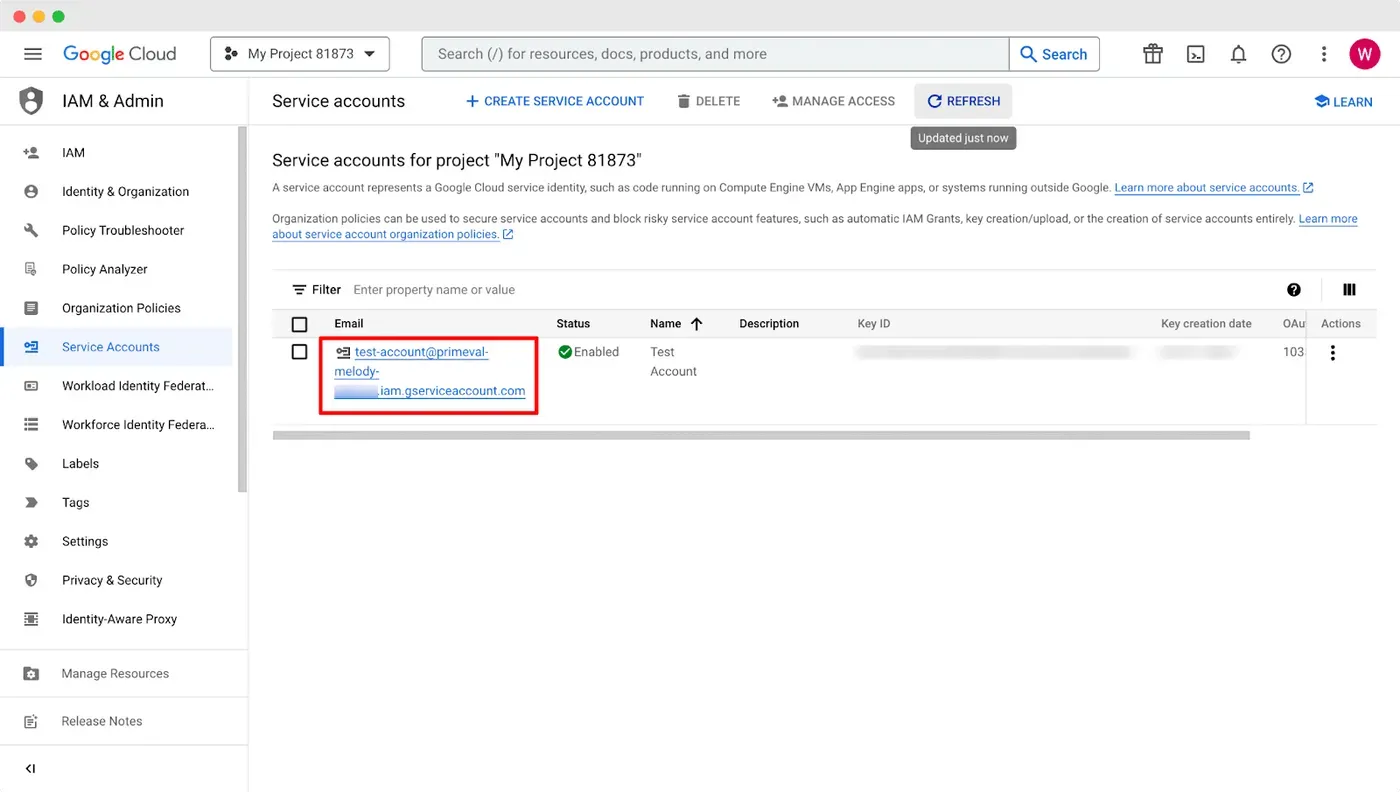Screen dimensions: 1400x792
Task: Open the three-dot settings menu in header
Action: pyautogui.click(x=1324, y=54)
